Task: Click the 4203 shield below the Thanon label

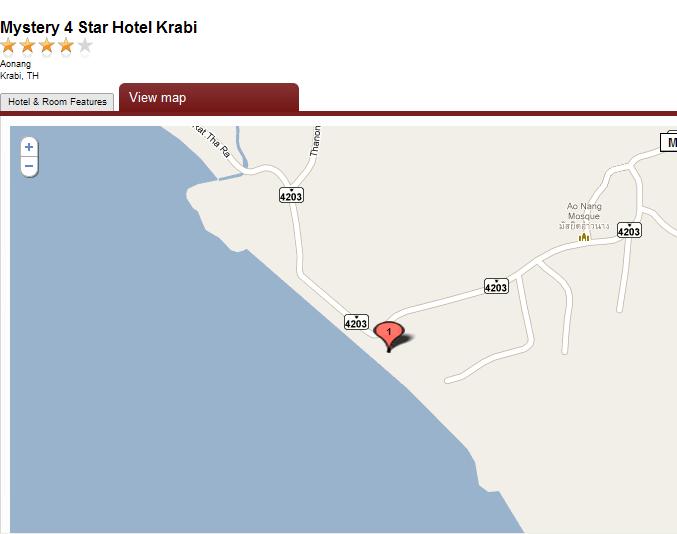Action: point(291,196)
